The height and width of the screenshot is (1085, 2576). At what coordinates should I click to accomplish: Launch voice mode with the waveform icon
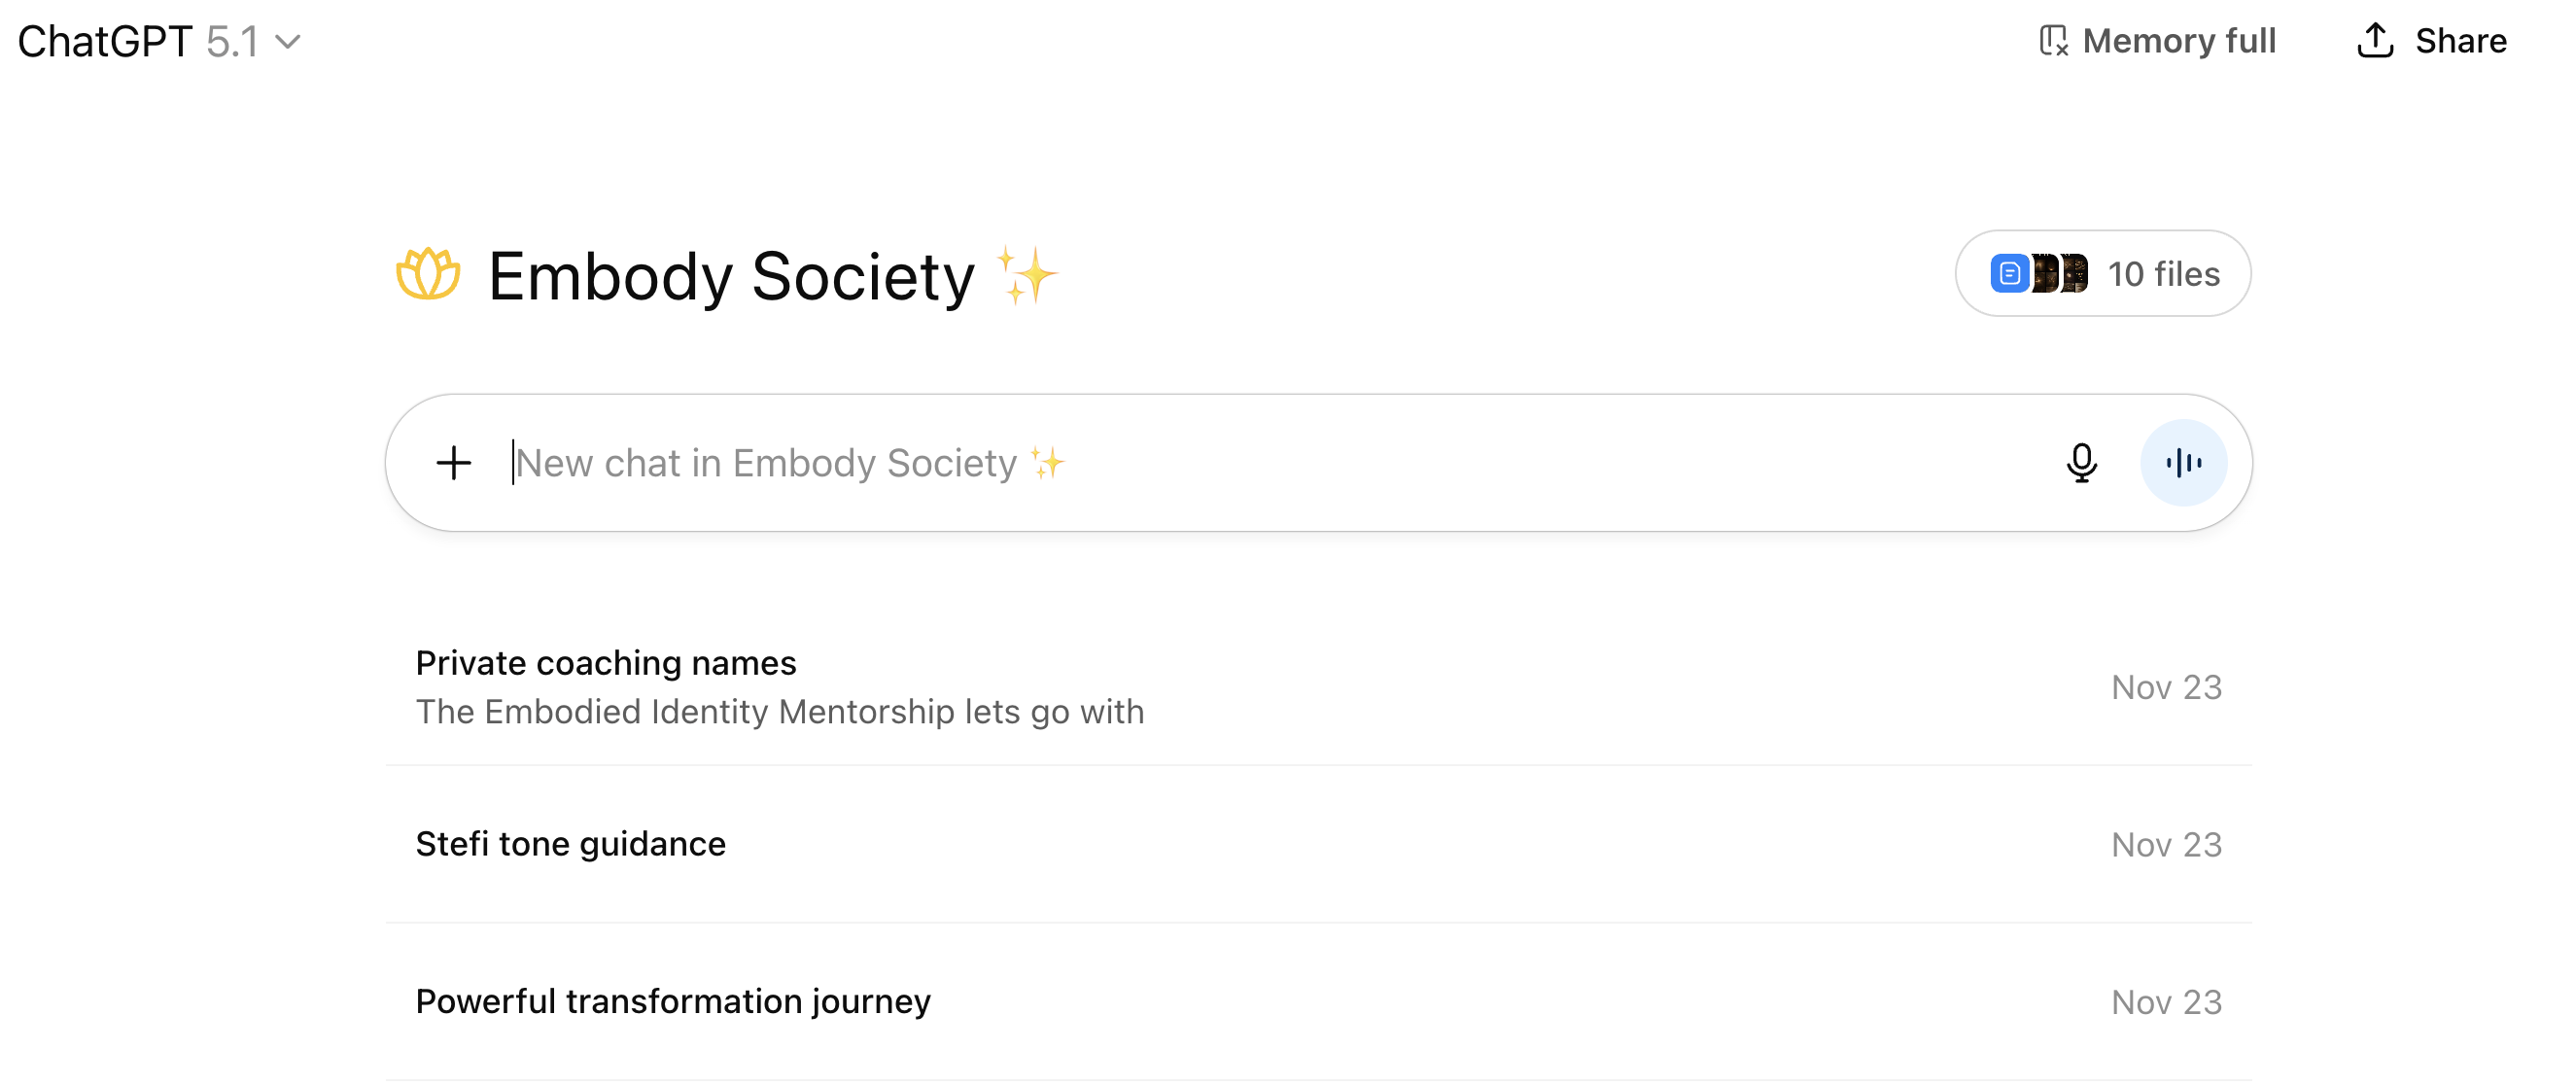[x=2183, y=463]
